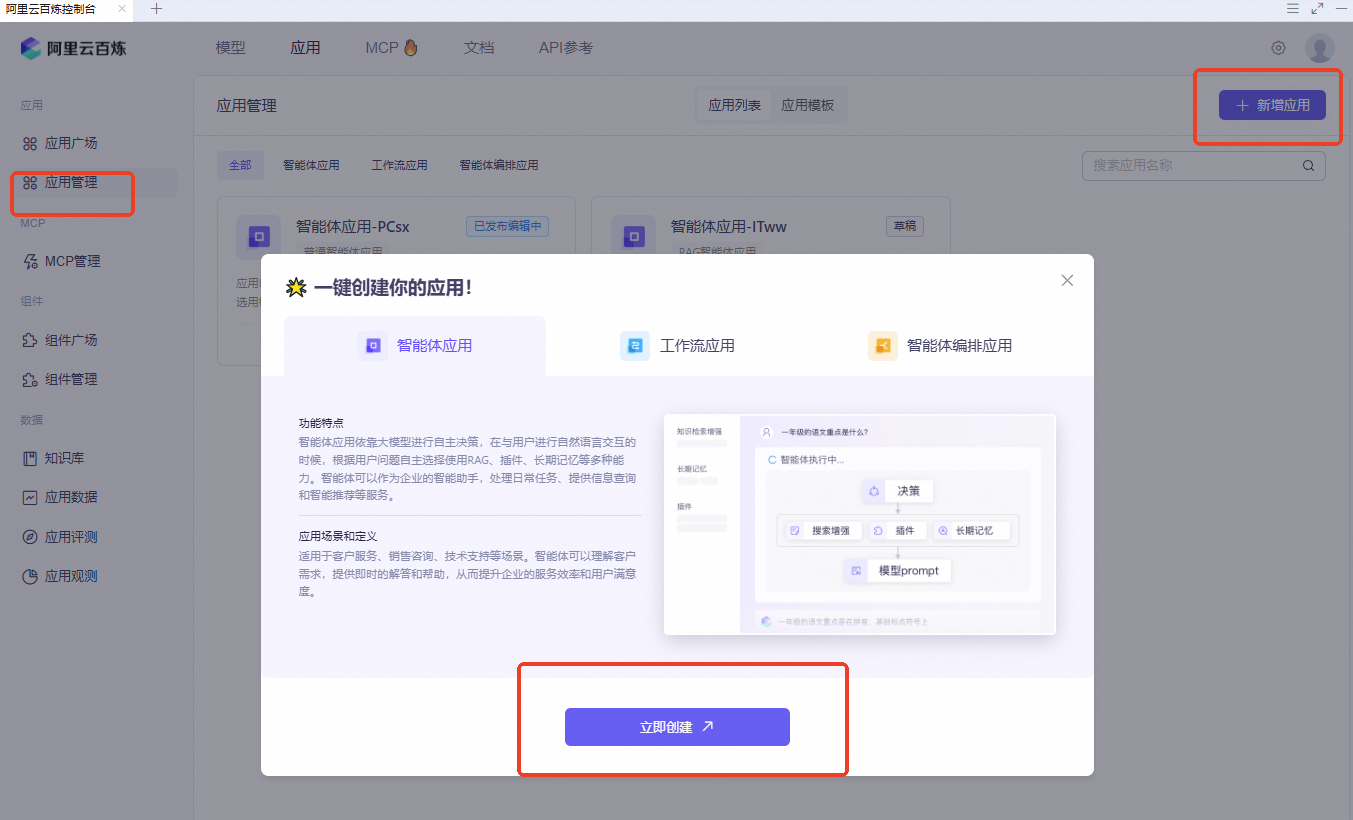Screen dimensions: 1353x820
Task: Click the agent flow preview image
Action: (860, 524)
